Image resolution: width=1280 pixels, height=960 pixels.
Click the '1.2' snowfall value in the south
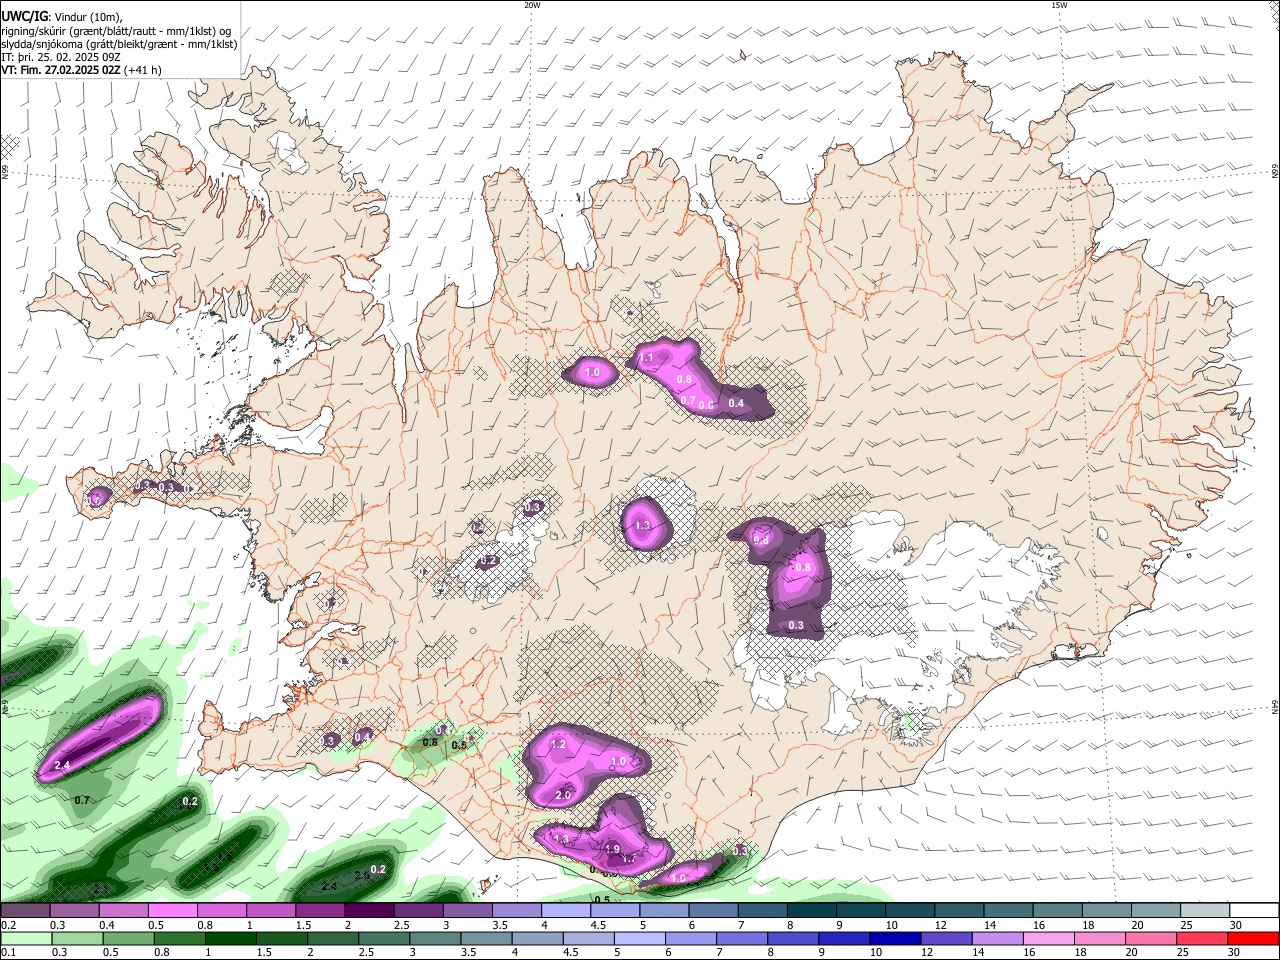pyautogui.click(x=559, y=744)
